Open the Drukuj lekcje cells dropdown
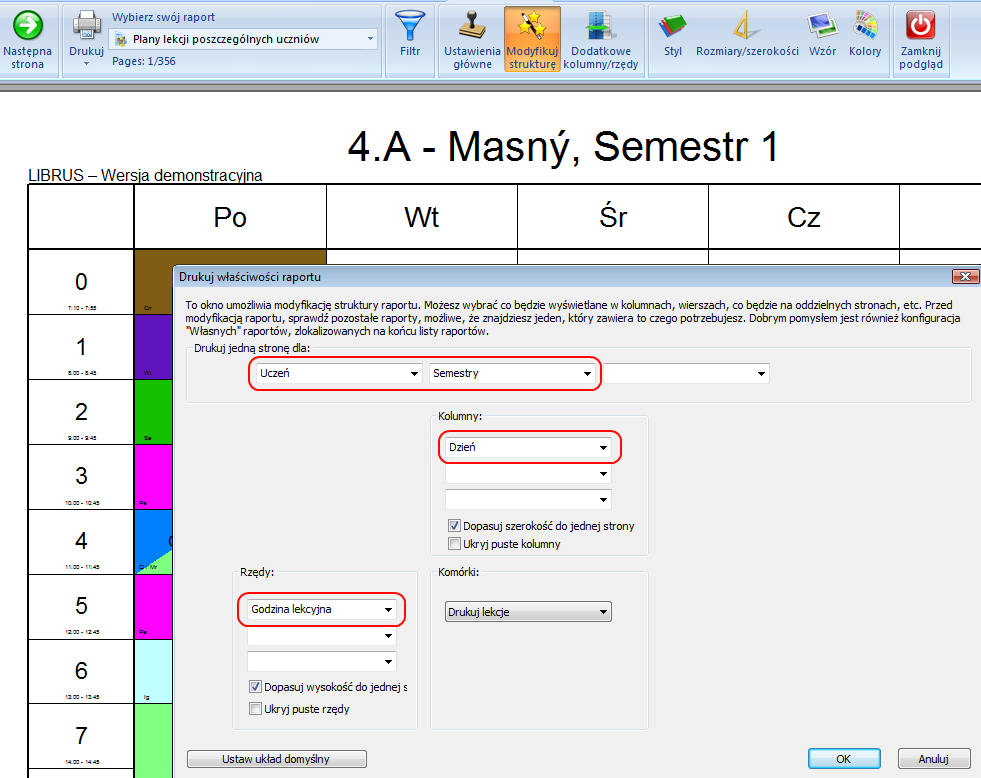 click(x=528, y=612)
